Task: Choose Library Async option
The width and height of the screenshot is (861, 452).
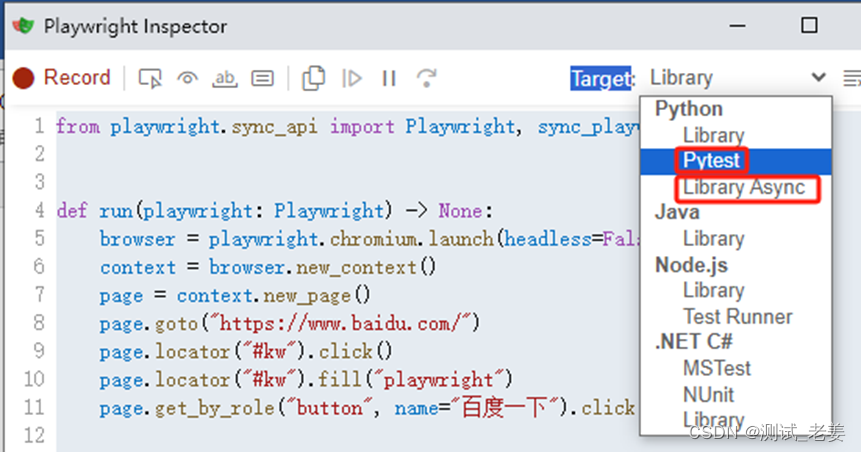Action: [743, 187]
